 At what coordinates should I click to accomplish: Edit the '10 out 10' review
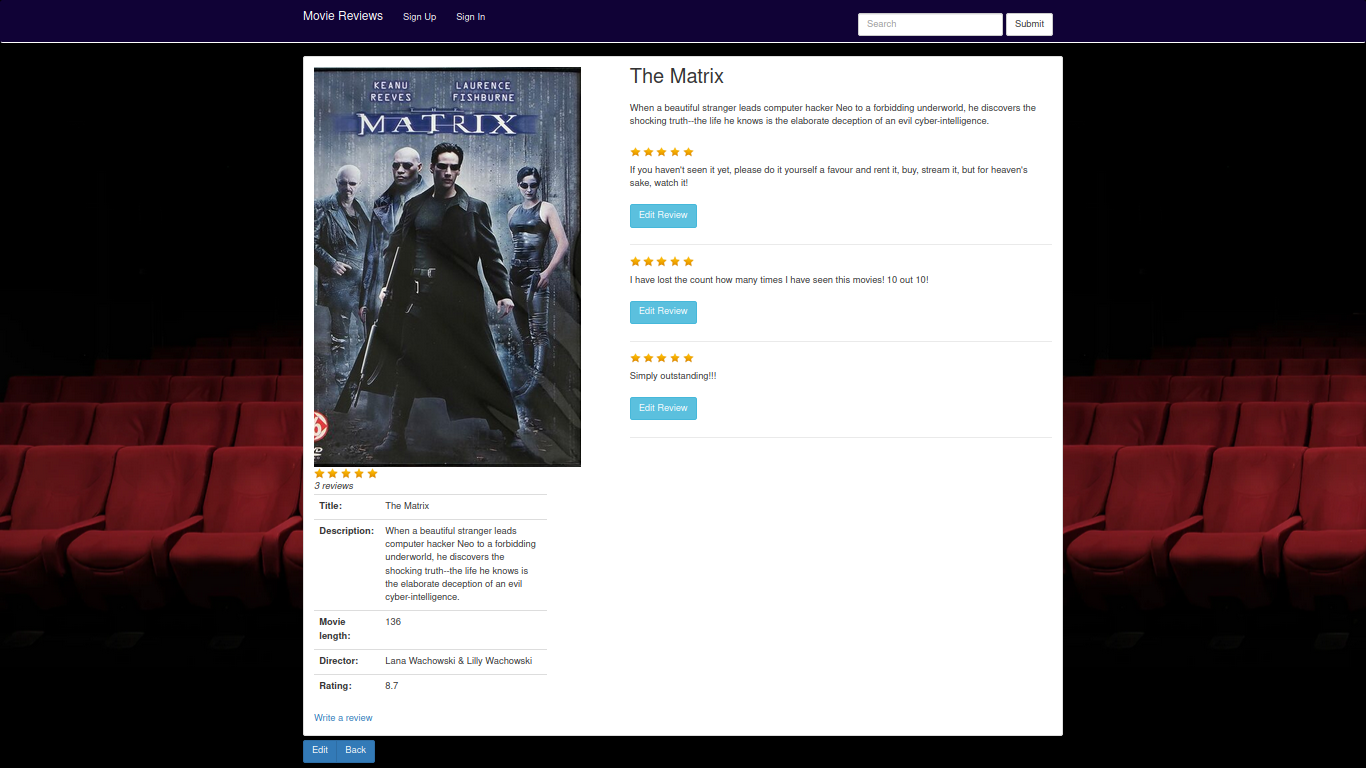click(663, 312)
